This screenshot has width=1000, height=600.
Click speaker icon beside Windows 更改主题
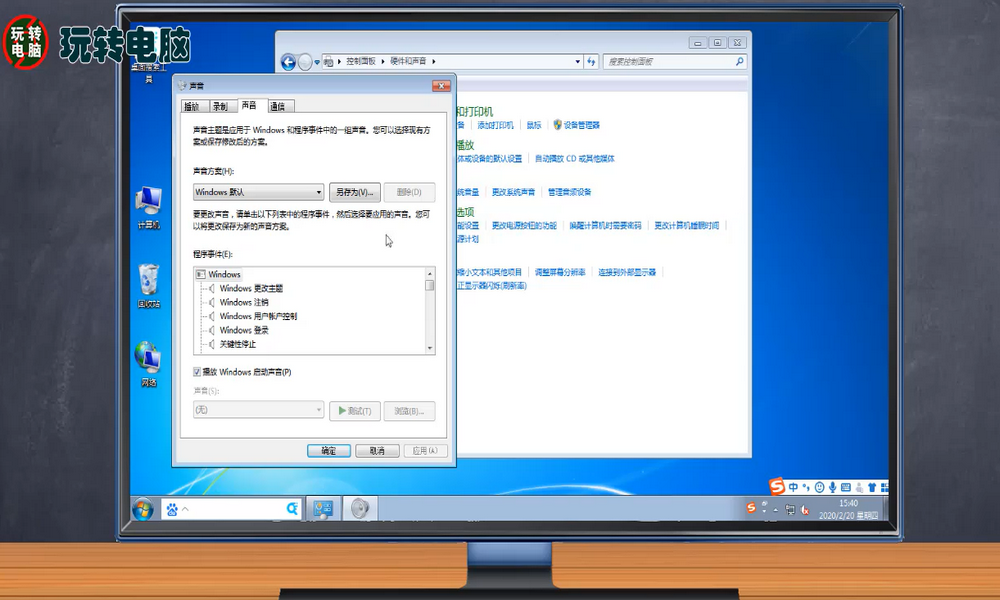click(212, 288)
